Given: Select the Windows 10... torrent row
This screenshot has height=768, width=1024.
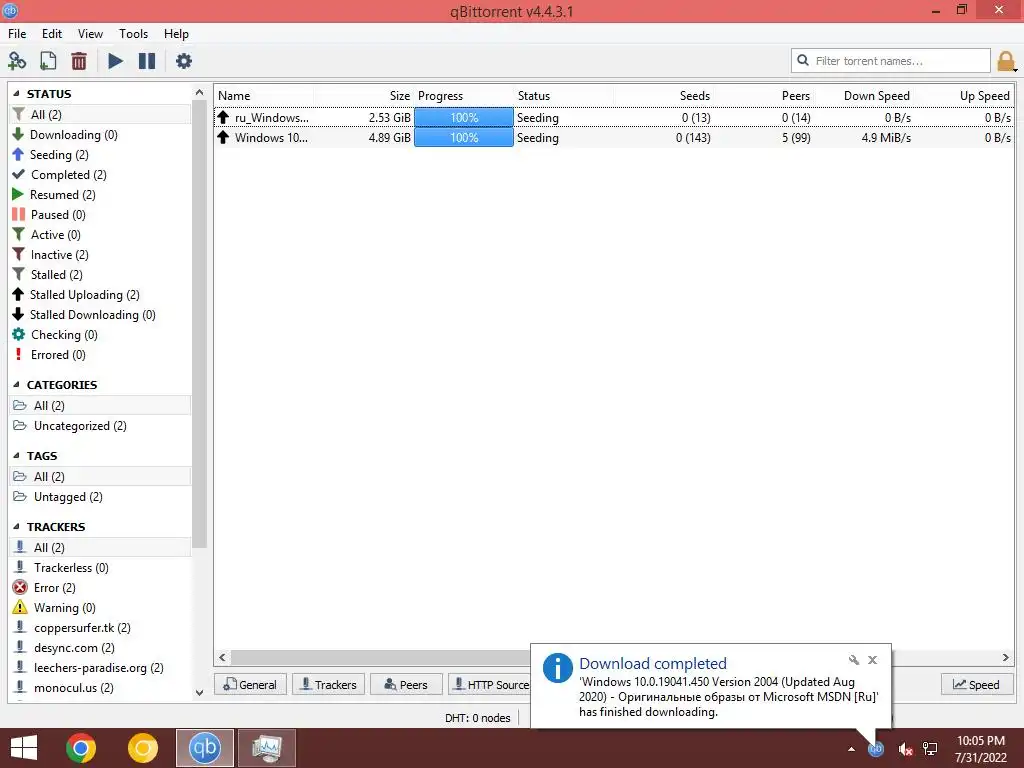Looking at the screenshot, I should [x=614, y=138].
